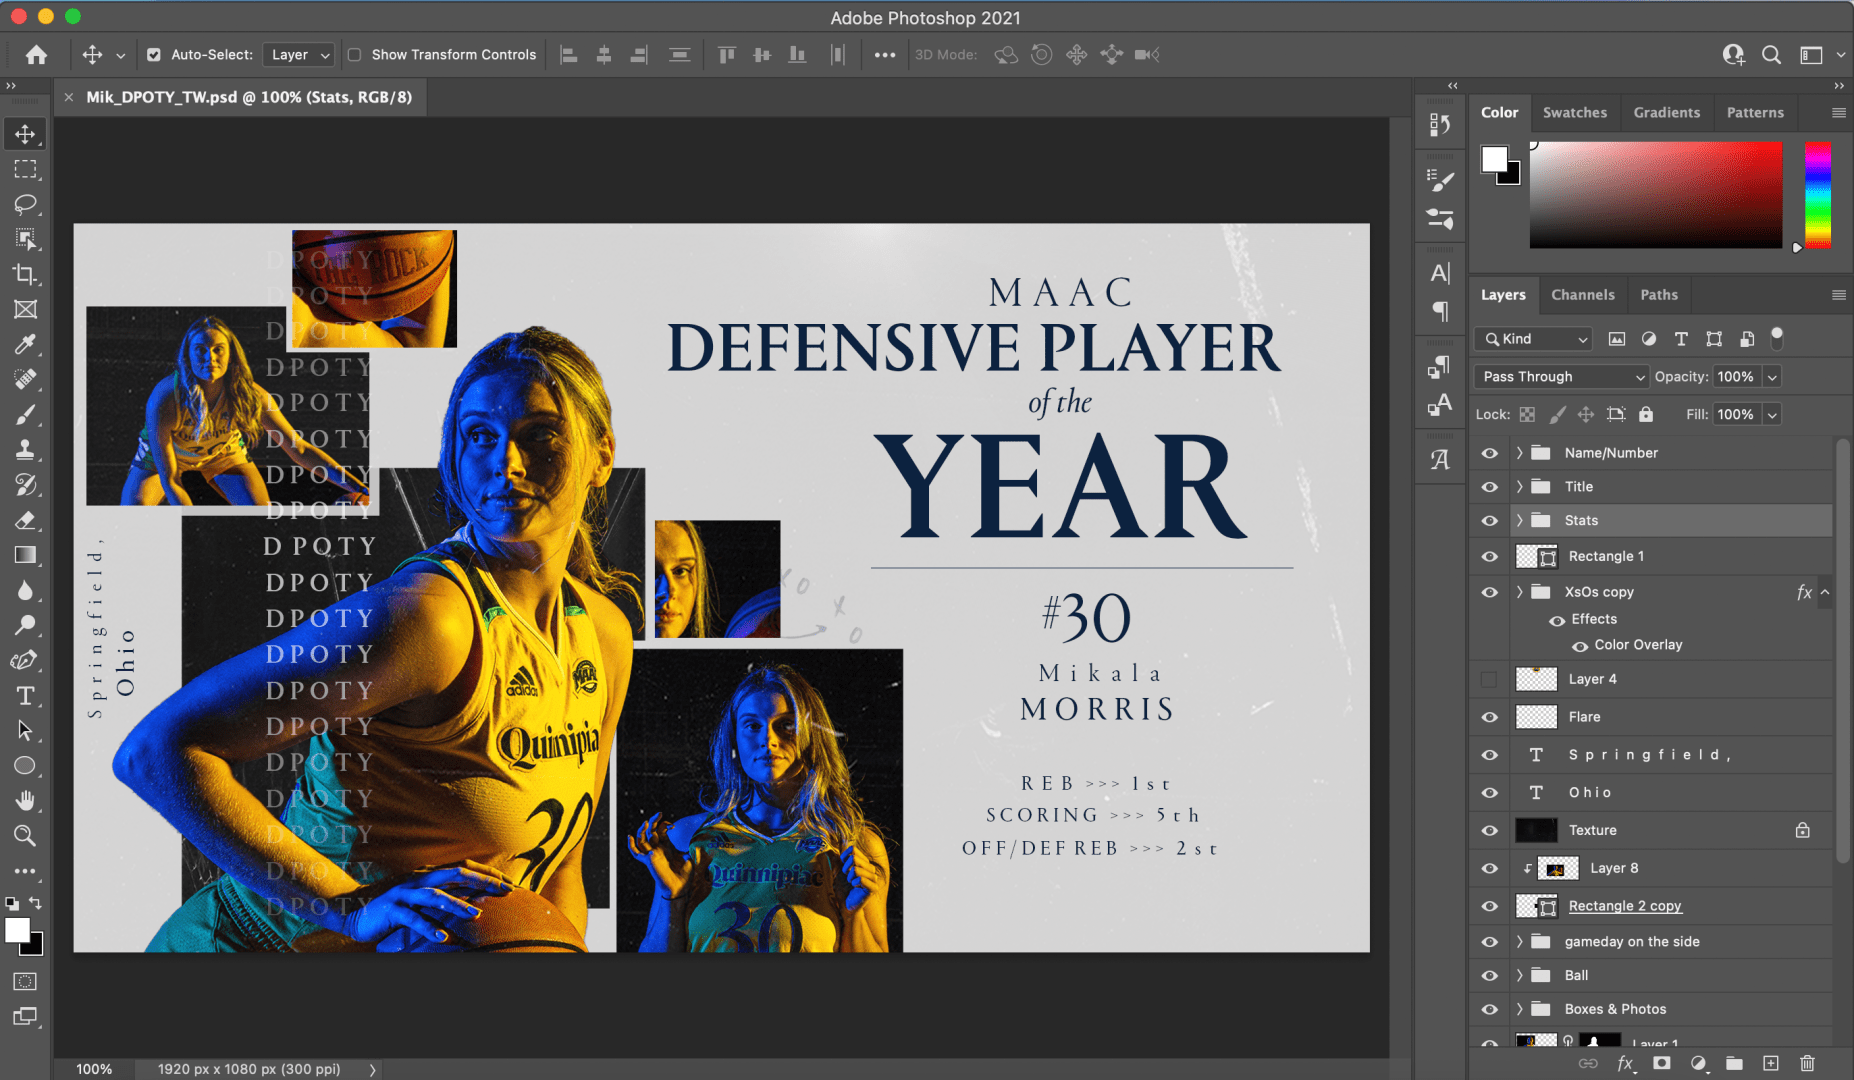Select the Rectangle 2 copy layer

[x=1624, y=906]
